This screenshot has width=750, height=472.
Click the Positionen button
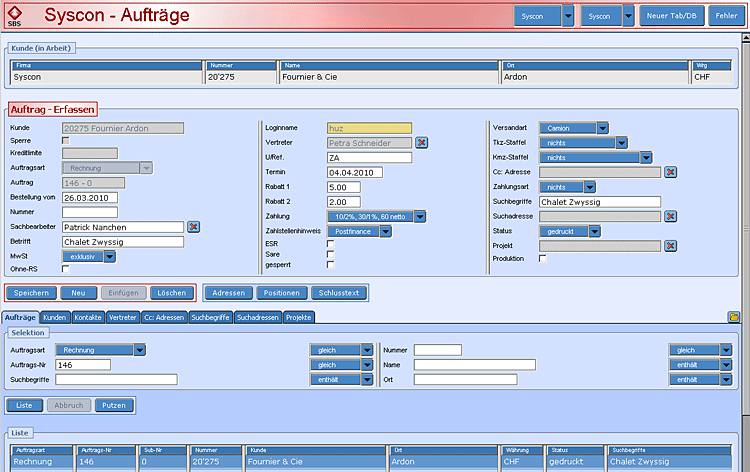pyautogui.click(x=281, y=293)
